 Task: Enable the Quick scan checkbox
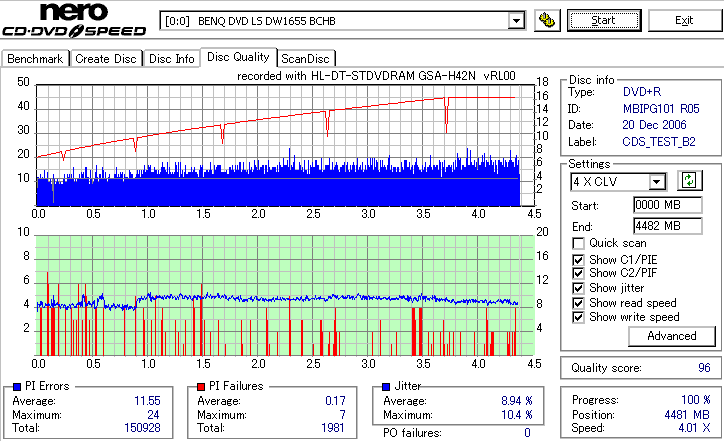tap(578, 243)
